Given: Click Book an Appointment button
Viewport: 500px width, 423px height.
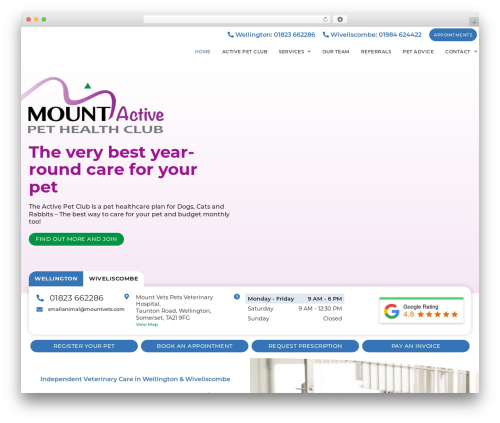Looking at the screenshot, I should tap(195, 346).
